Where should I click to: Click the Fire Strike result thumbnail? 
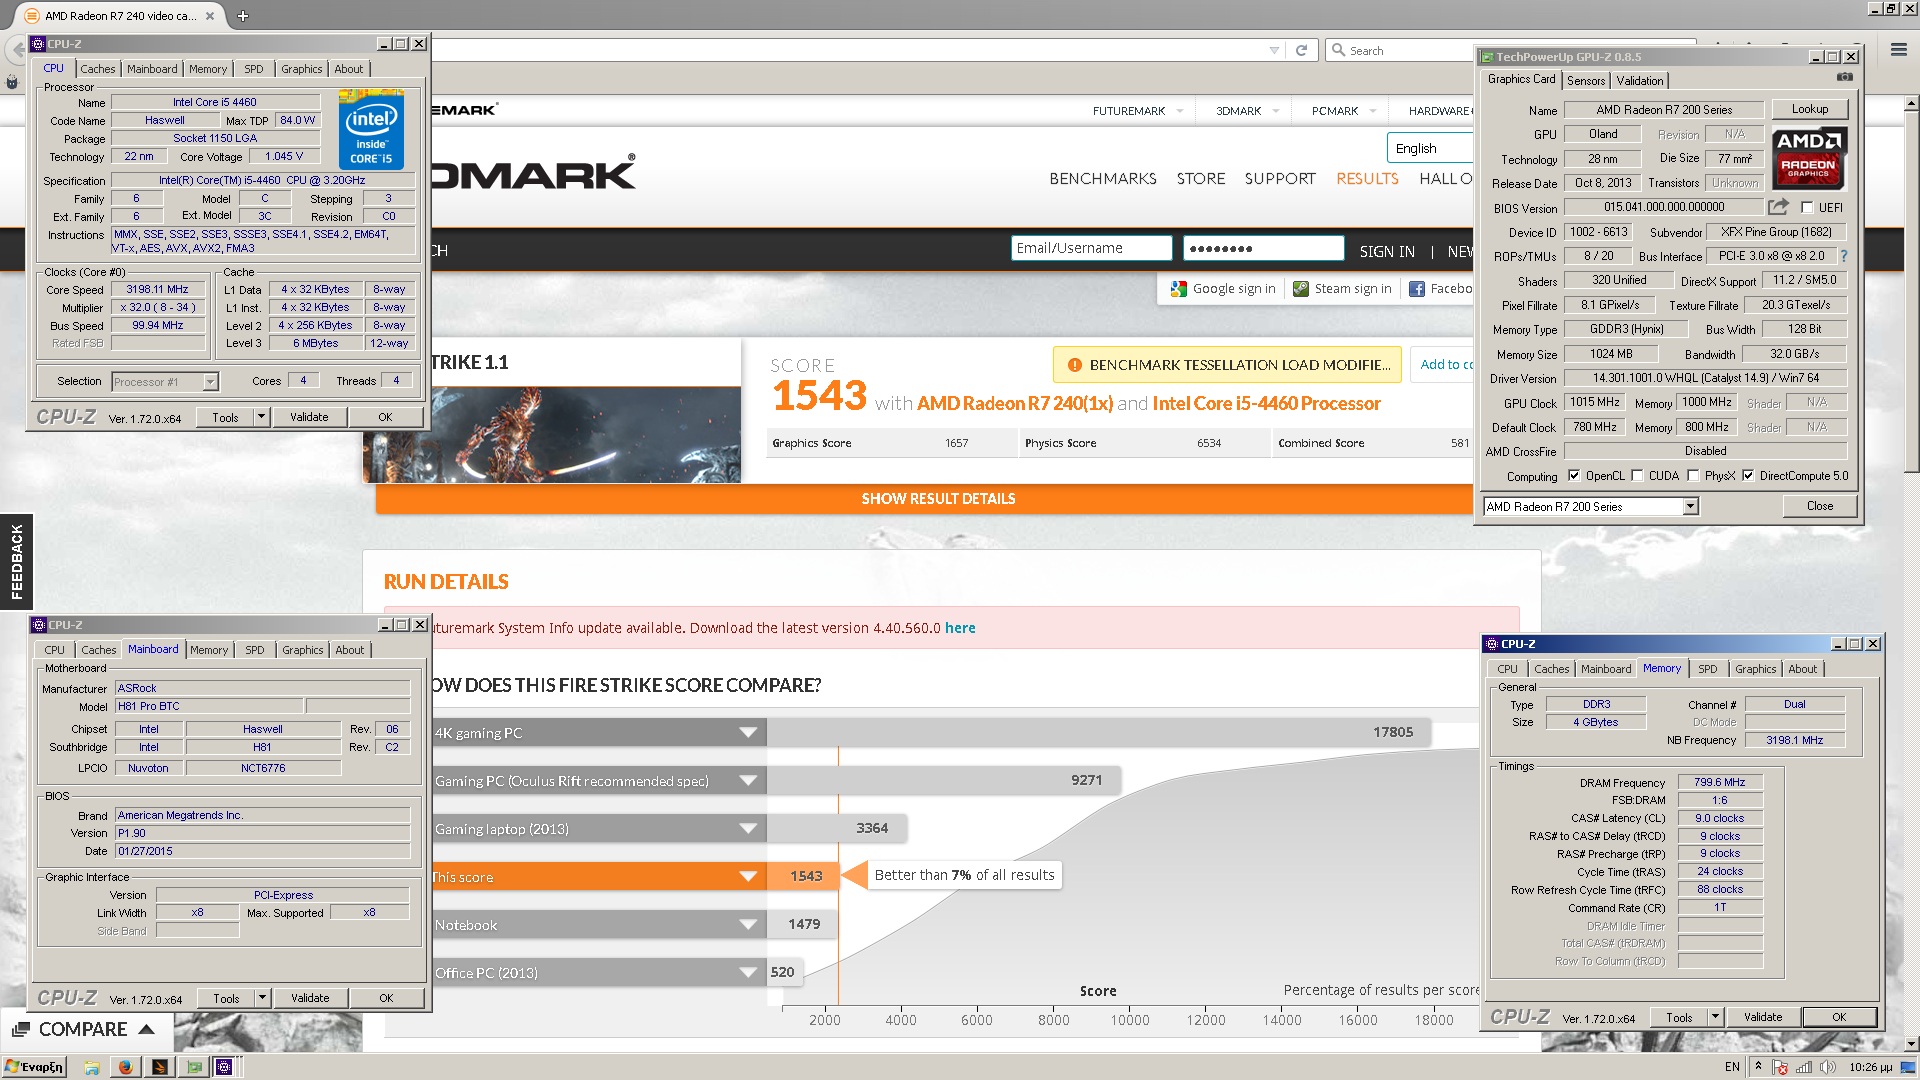click(x=552, y=434)
